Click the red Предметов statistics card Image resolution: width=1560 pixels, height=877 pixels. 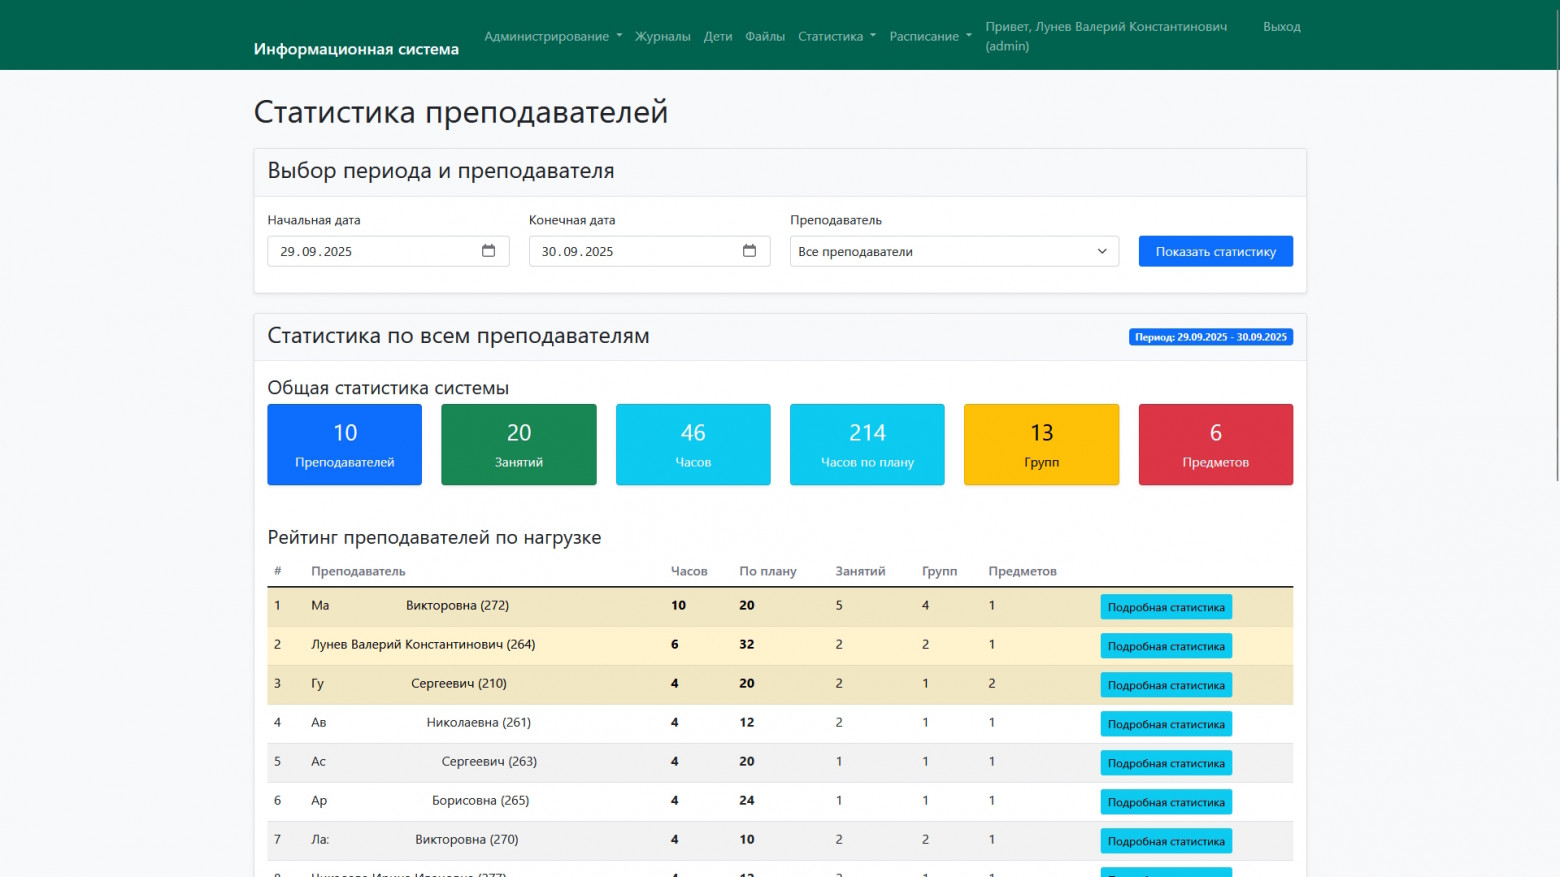pos(1215,444)
